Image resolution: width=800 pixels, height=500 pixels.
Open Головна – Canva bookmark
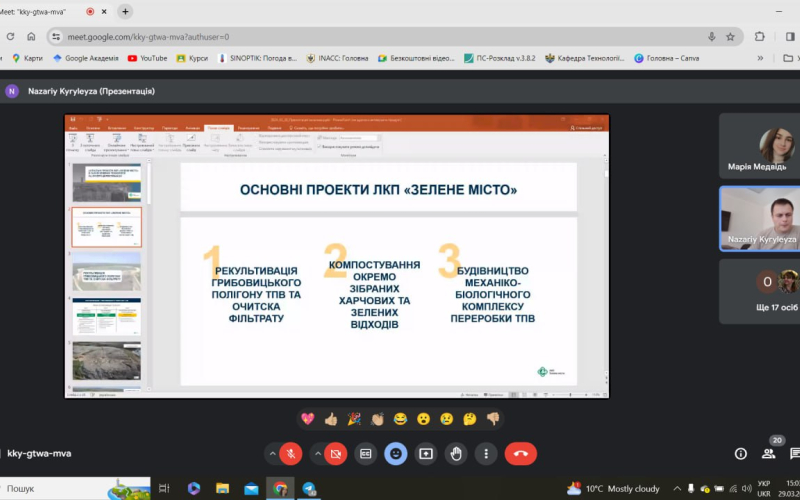pyautogui.click(x=666, y=58)
